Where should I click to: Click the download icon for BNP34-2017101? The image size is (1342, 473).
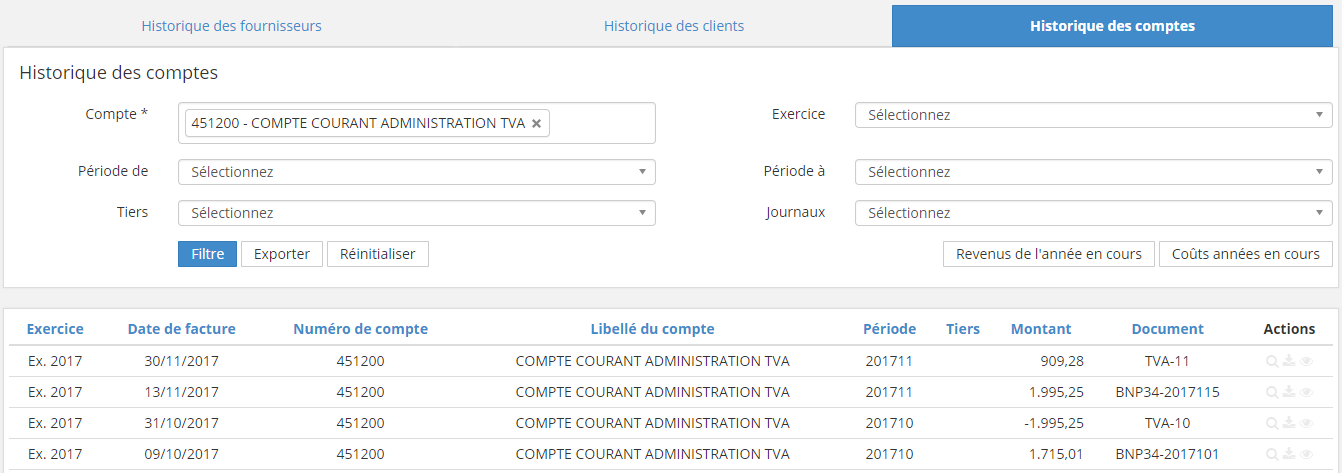tap(1289, 455)
